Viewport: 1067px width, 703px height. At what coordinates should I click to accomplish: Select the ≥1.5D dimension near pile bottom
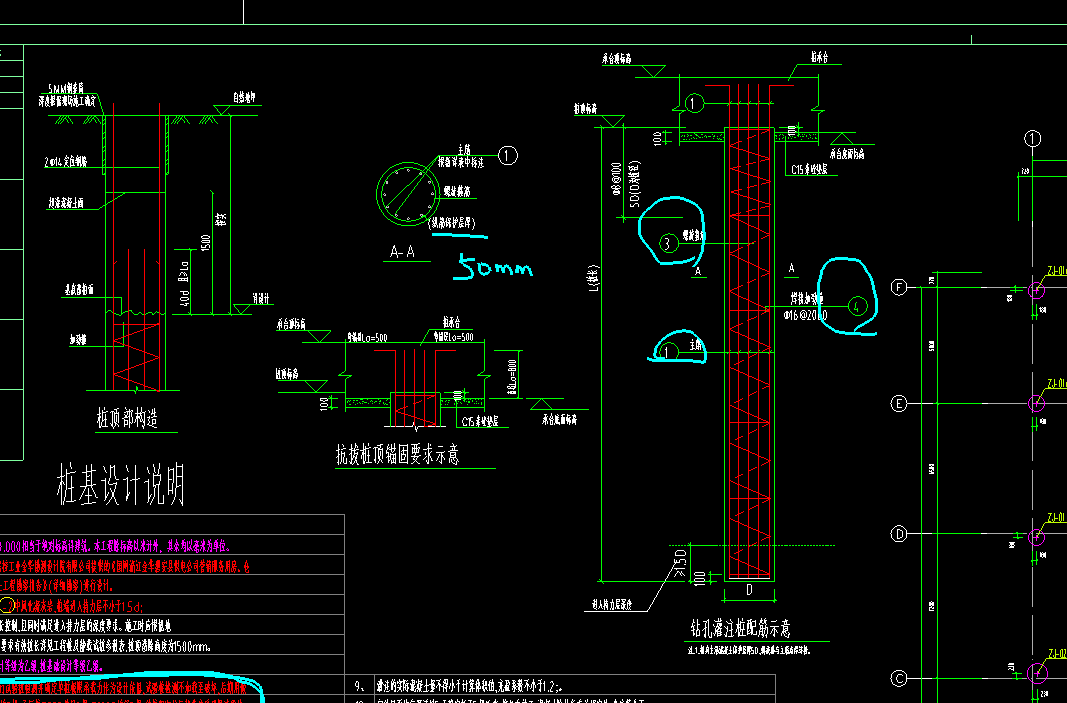point(680,564)
